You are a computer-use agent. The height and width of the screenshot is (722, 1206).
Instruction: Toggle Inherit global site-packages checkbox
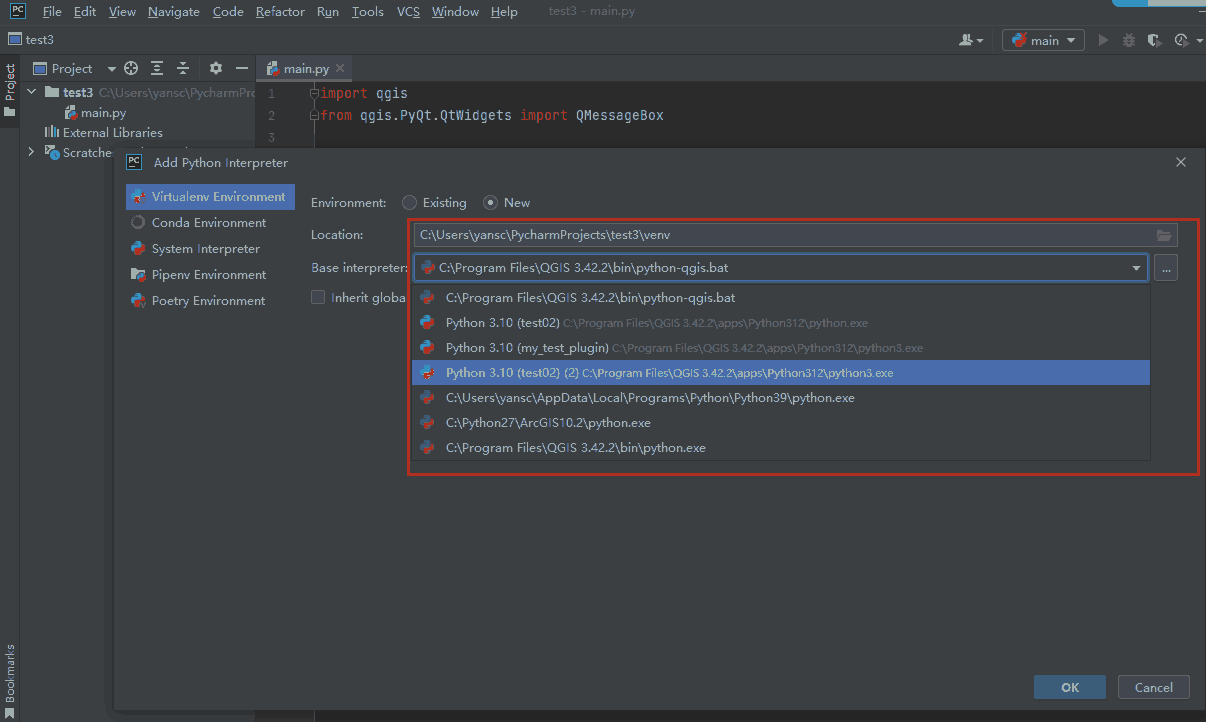tap(318, 297)
